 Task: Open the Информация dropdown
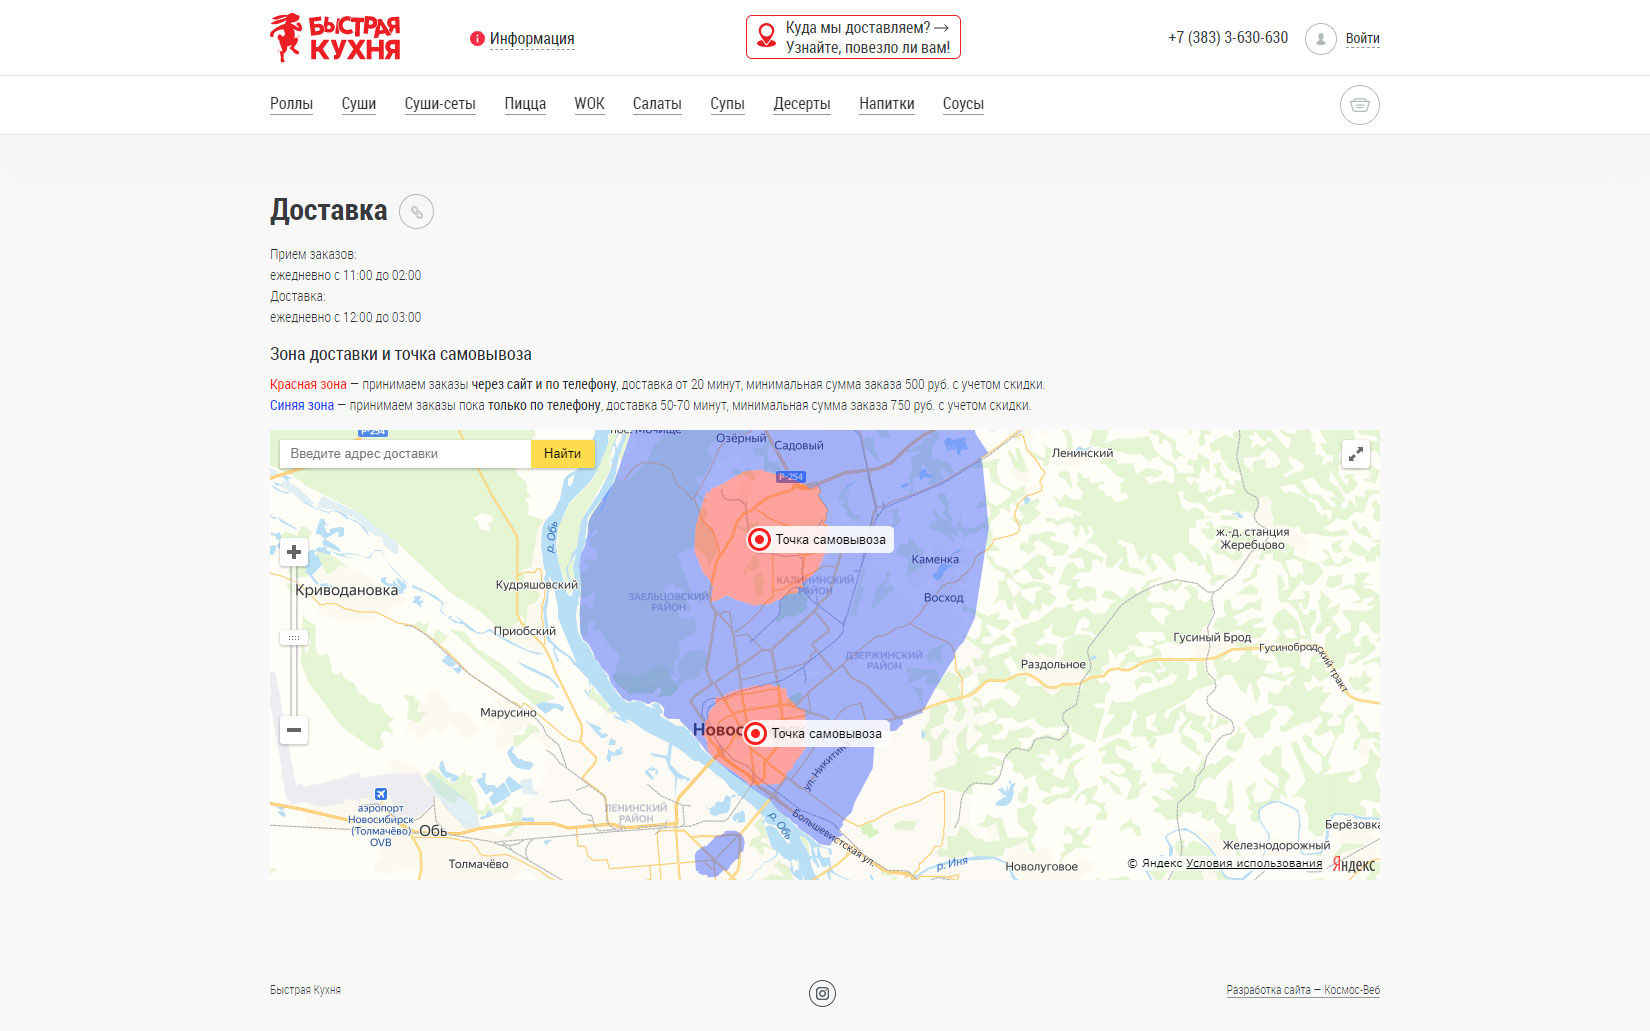coord(531,39)
